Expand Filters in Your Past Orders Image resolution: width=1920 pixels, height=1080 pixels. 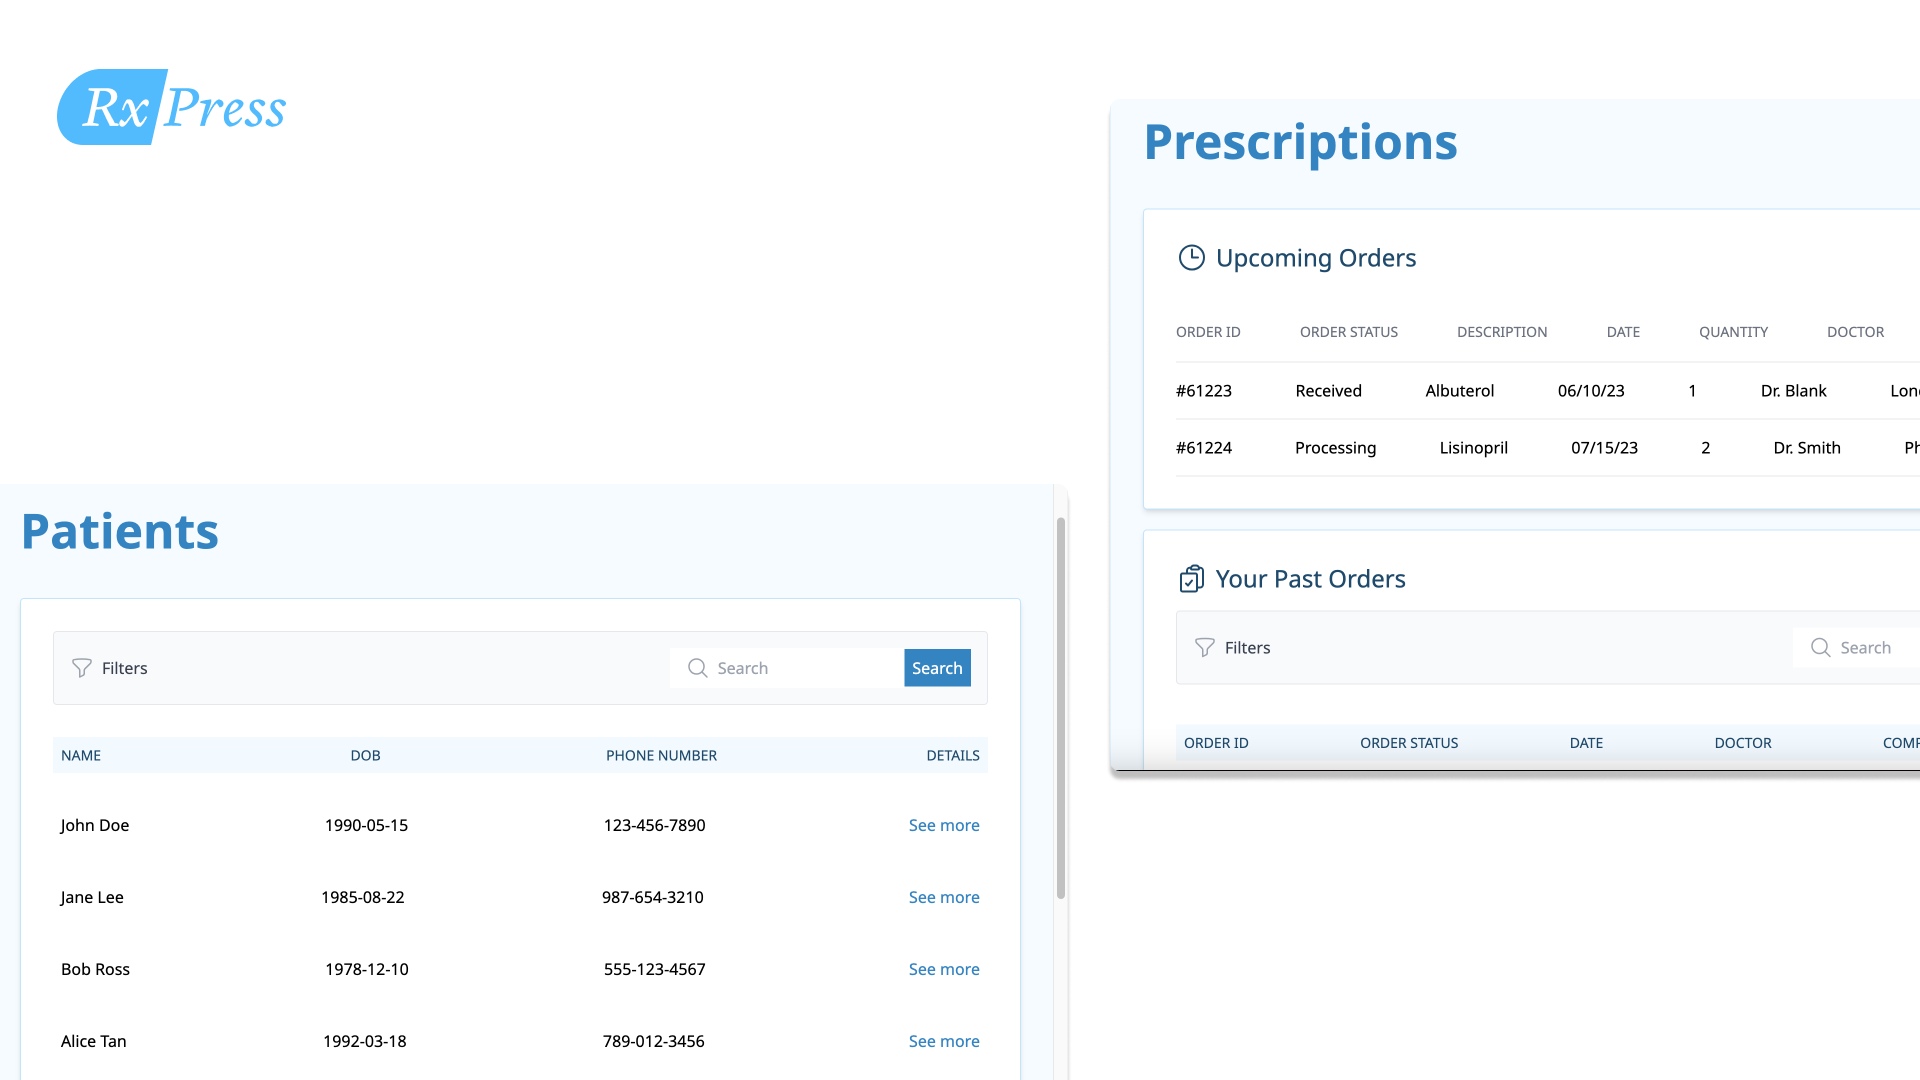[1247, 648]
